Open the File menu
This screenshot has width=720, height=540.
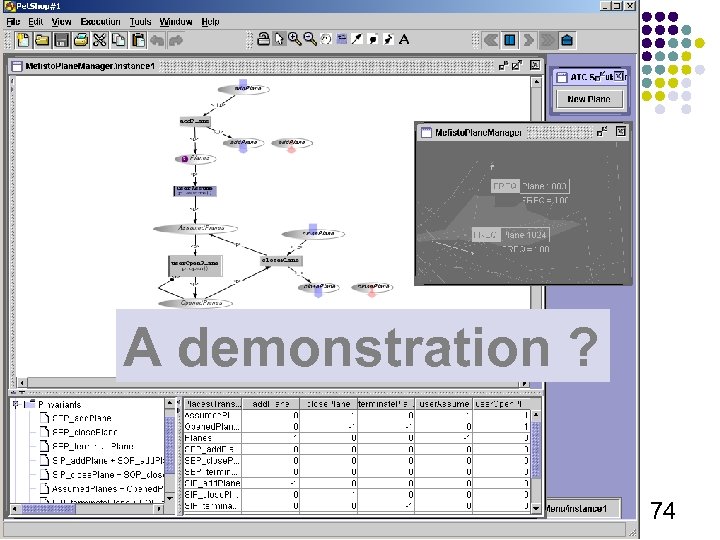click(x=13, y=22)
